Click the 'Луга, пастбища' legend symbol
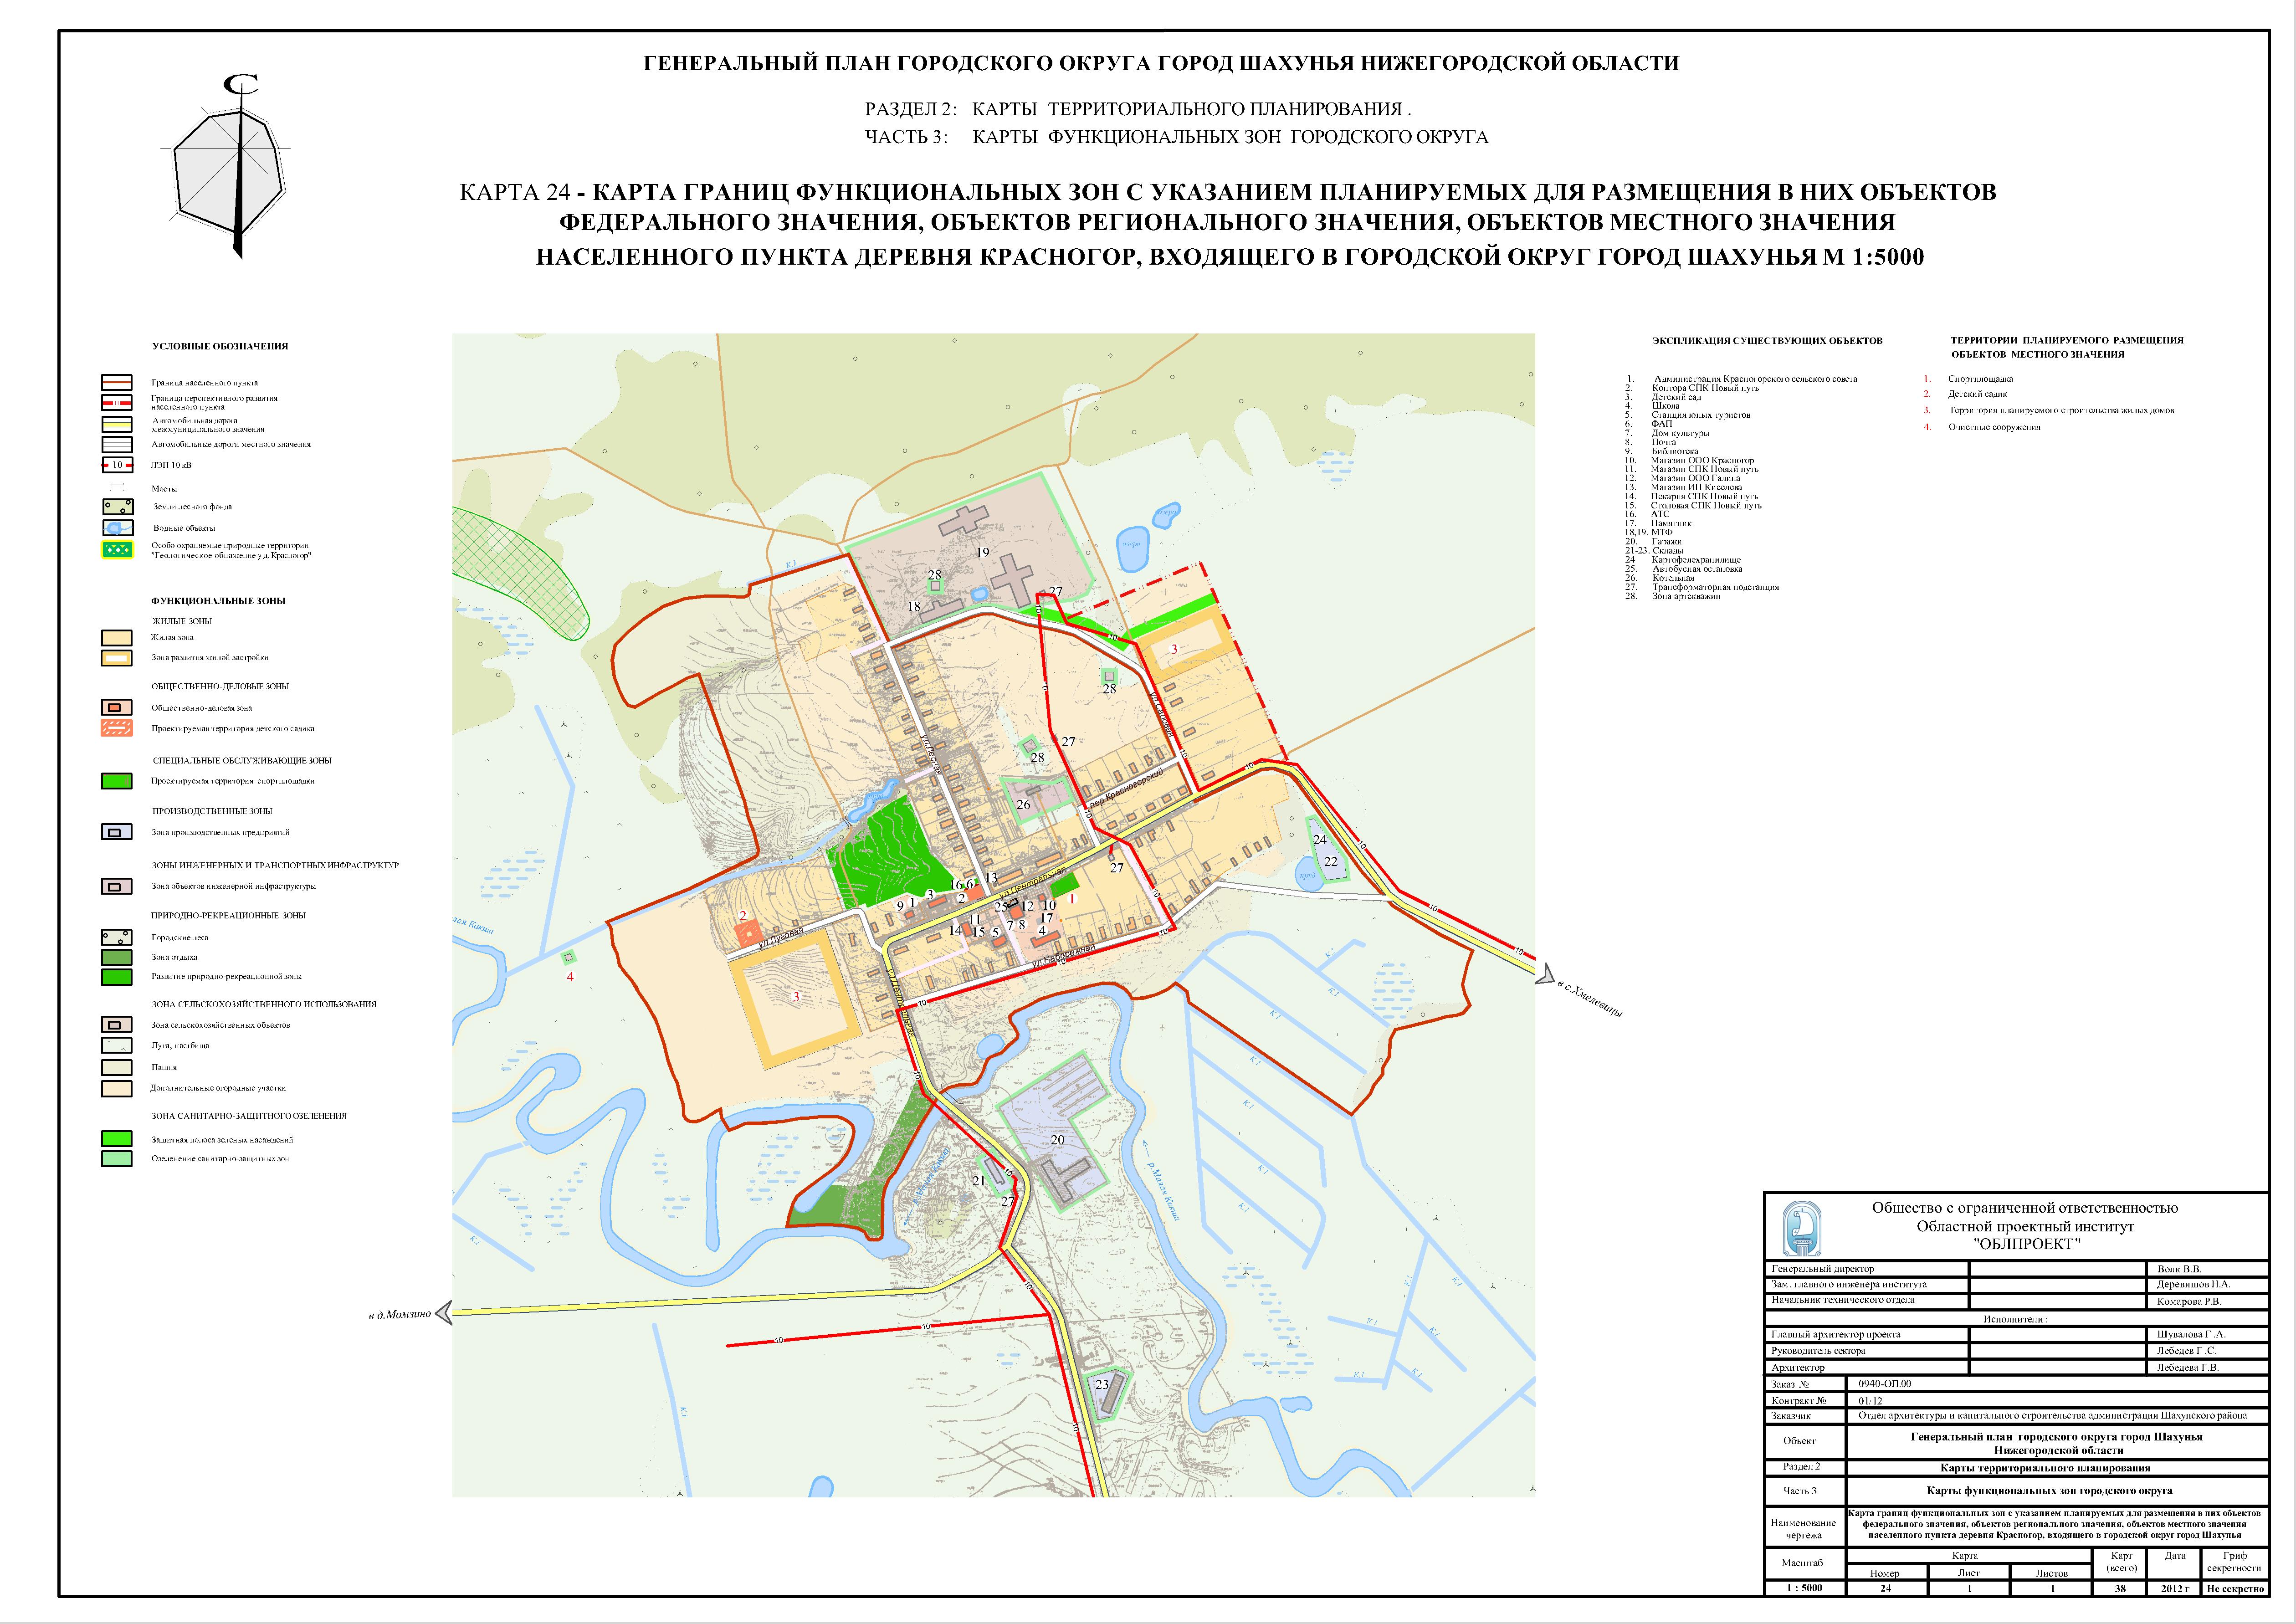The height and width of the screenshot is (1624, 2296). pos(117,1045)
